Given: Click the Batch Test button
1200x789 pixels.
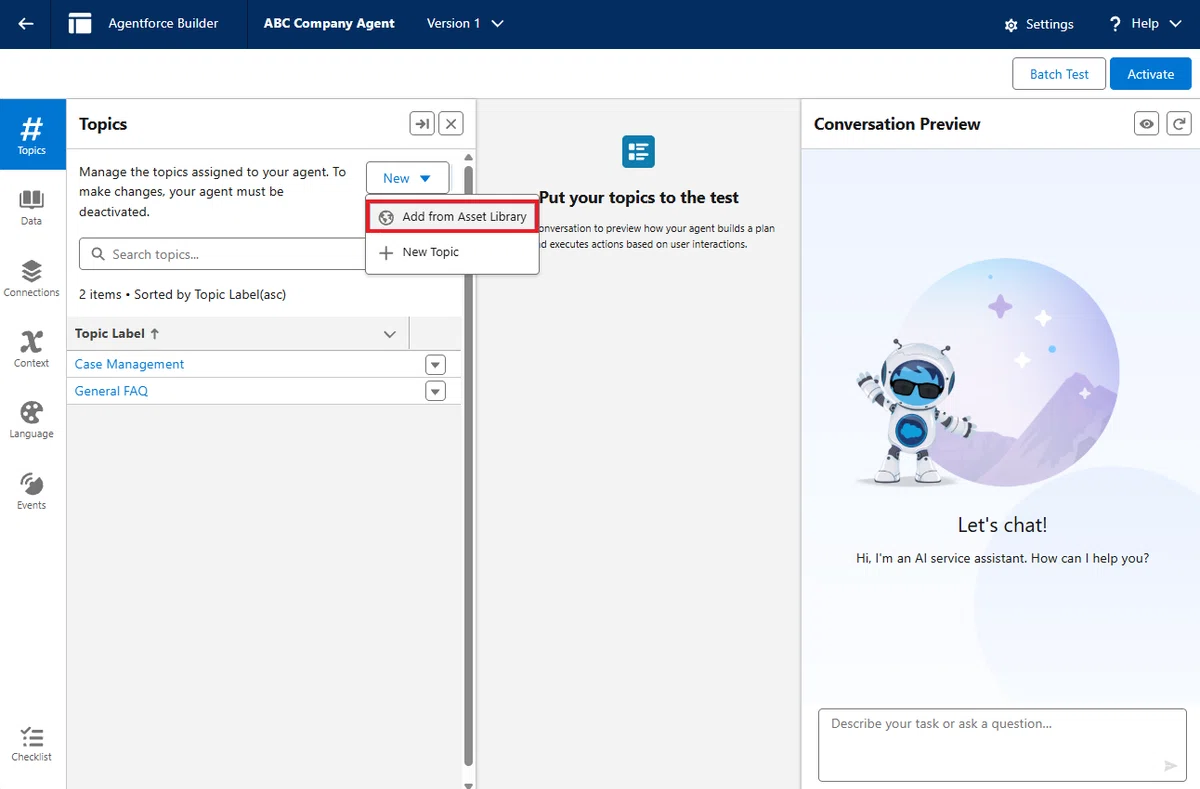Looking at the screenshot, I should pyautogui.click(x=1059, y=74).
